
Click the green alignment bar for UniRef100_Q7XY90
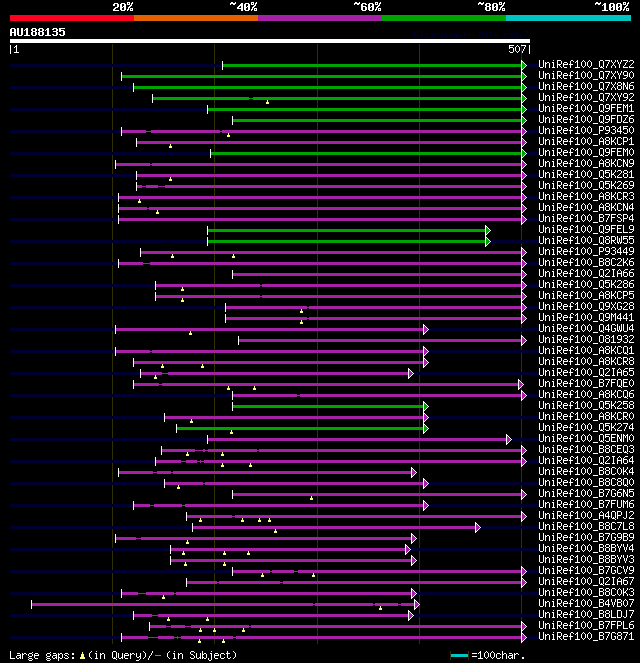pyautogui.click(x=322, y=77)
